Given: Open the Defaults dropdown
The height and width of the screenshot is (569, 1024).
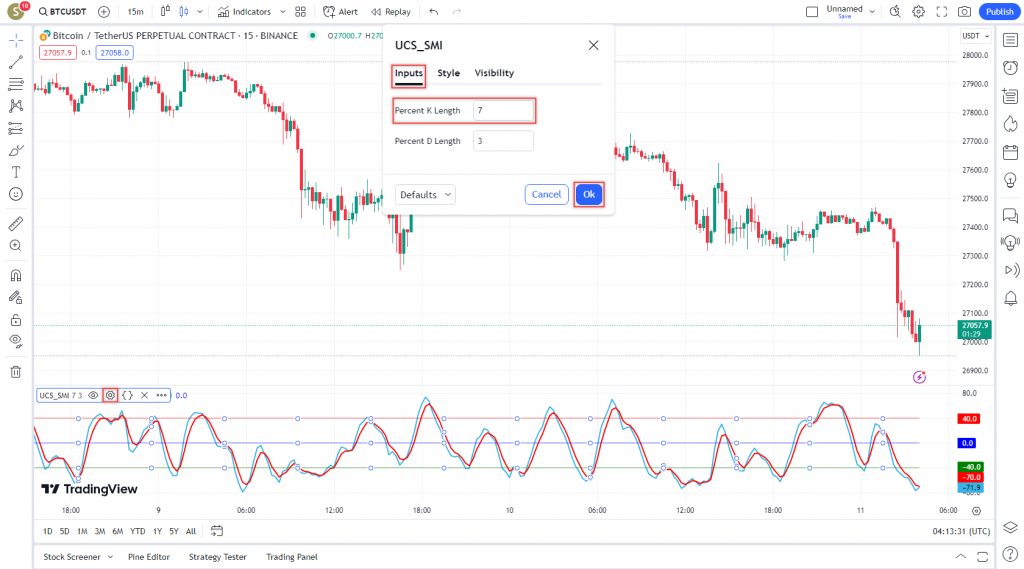Looking at the screenshot, I should coord(425,195).
